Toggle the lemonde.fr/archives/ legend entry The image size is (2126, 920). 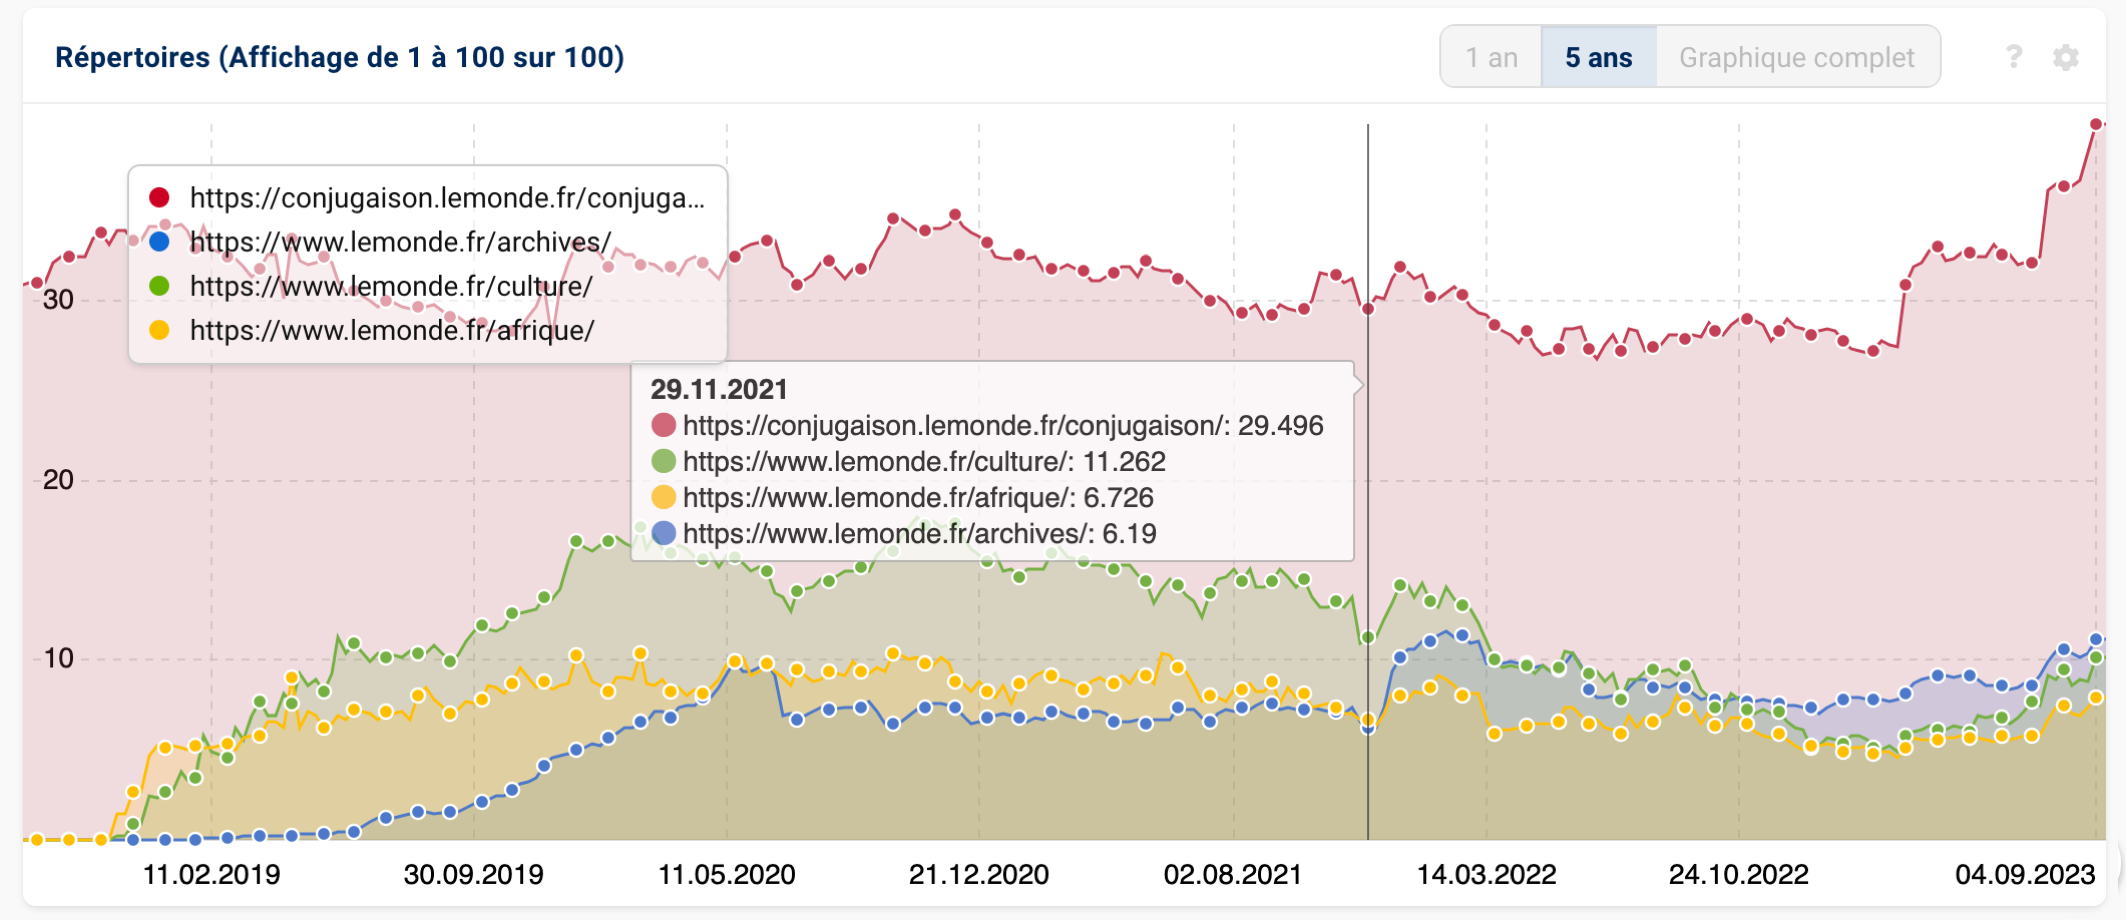380,242
